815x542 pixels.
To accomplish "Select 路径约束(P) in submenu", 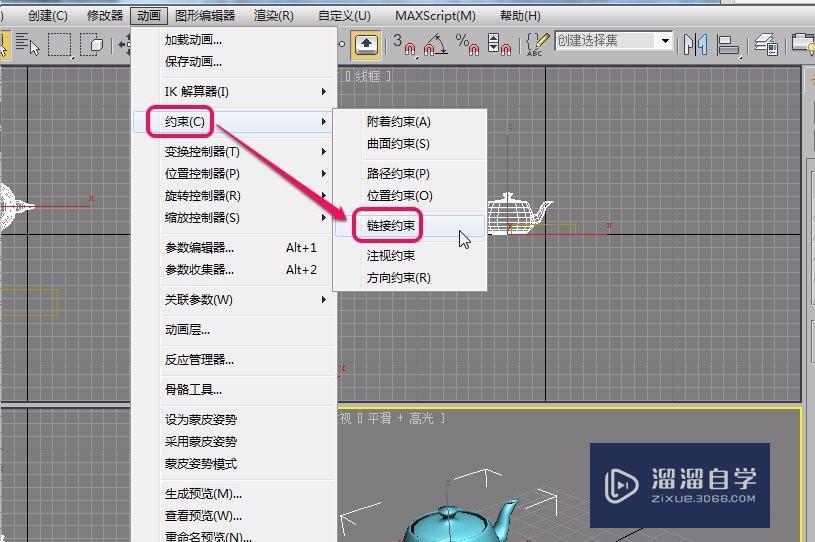I will pyautogui.click(x=410, y=174).
